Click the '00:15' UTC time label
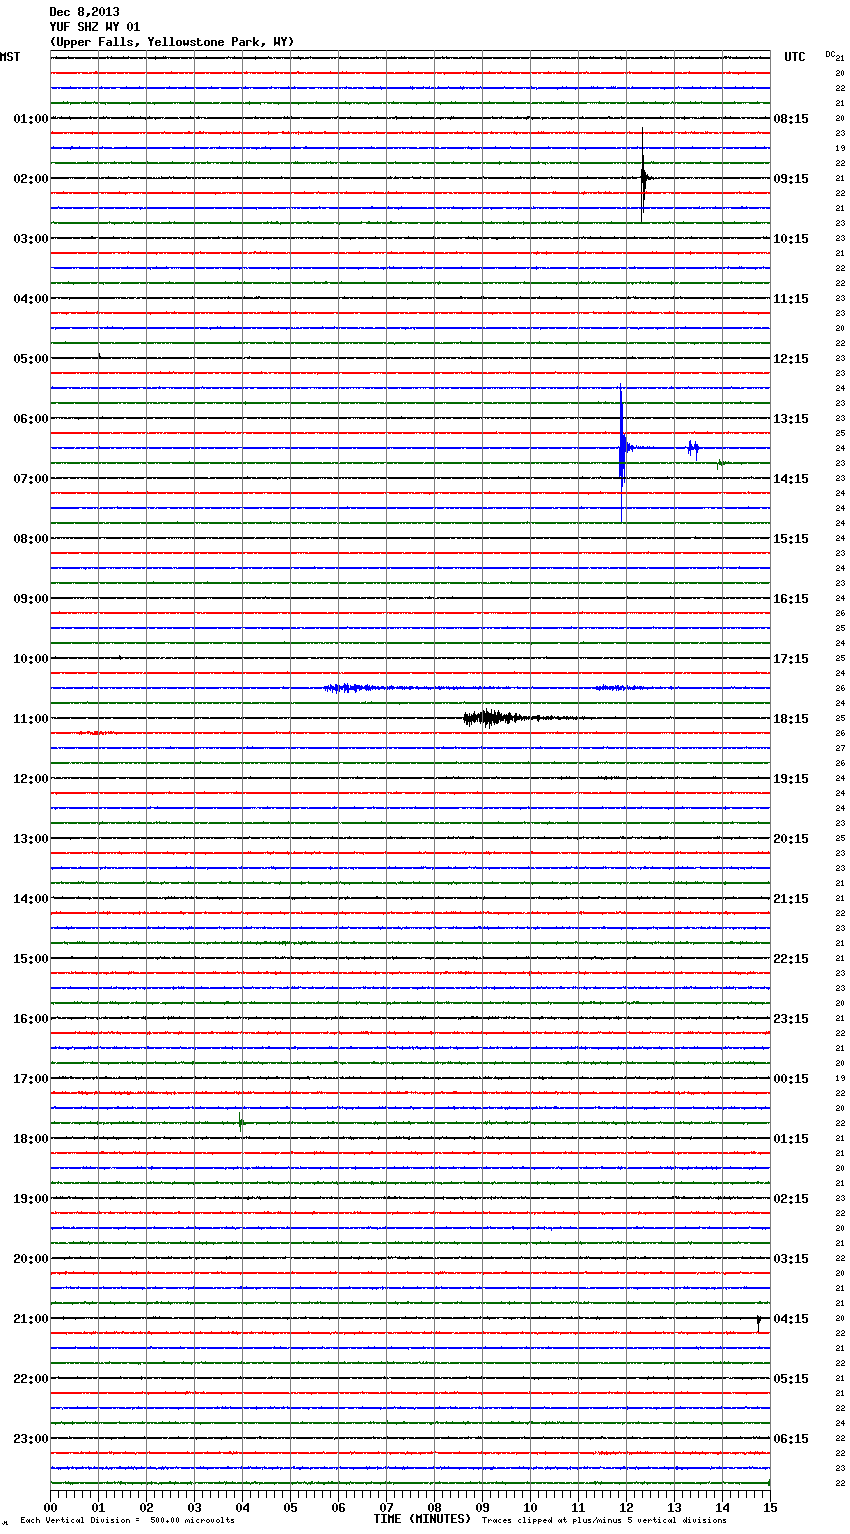The image size is (850, 1534). click(791, 1078)
